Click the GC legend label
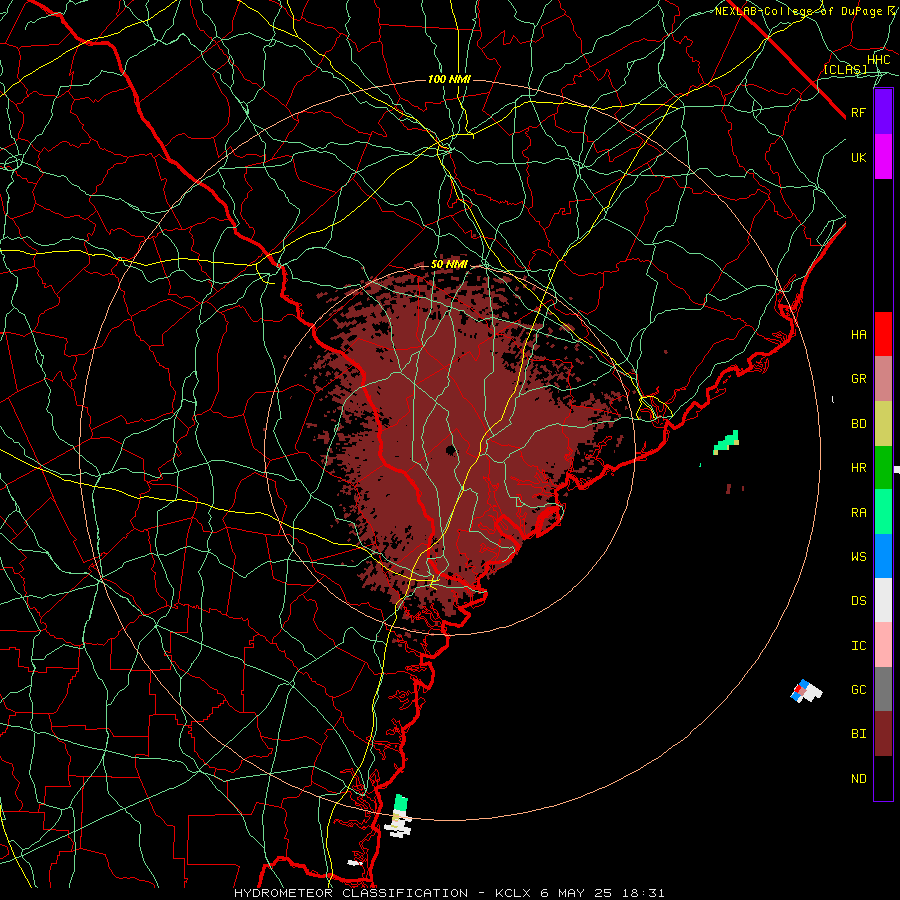Viewport: 900px width, 900px height. point(859,690)
